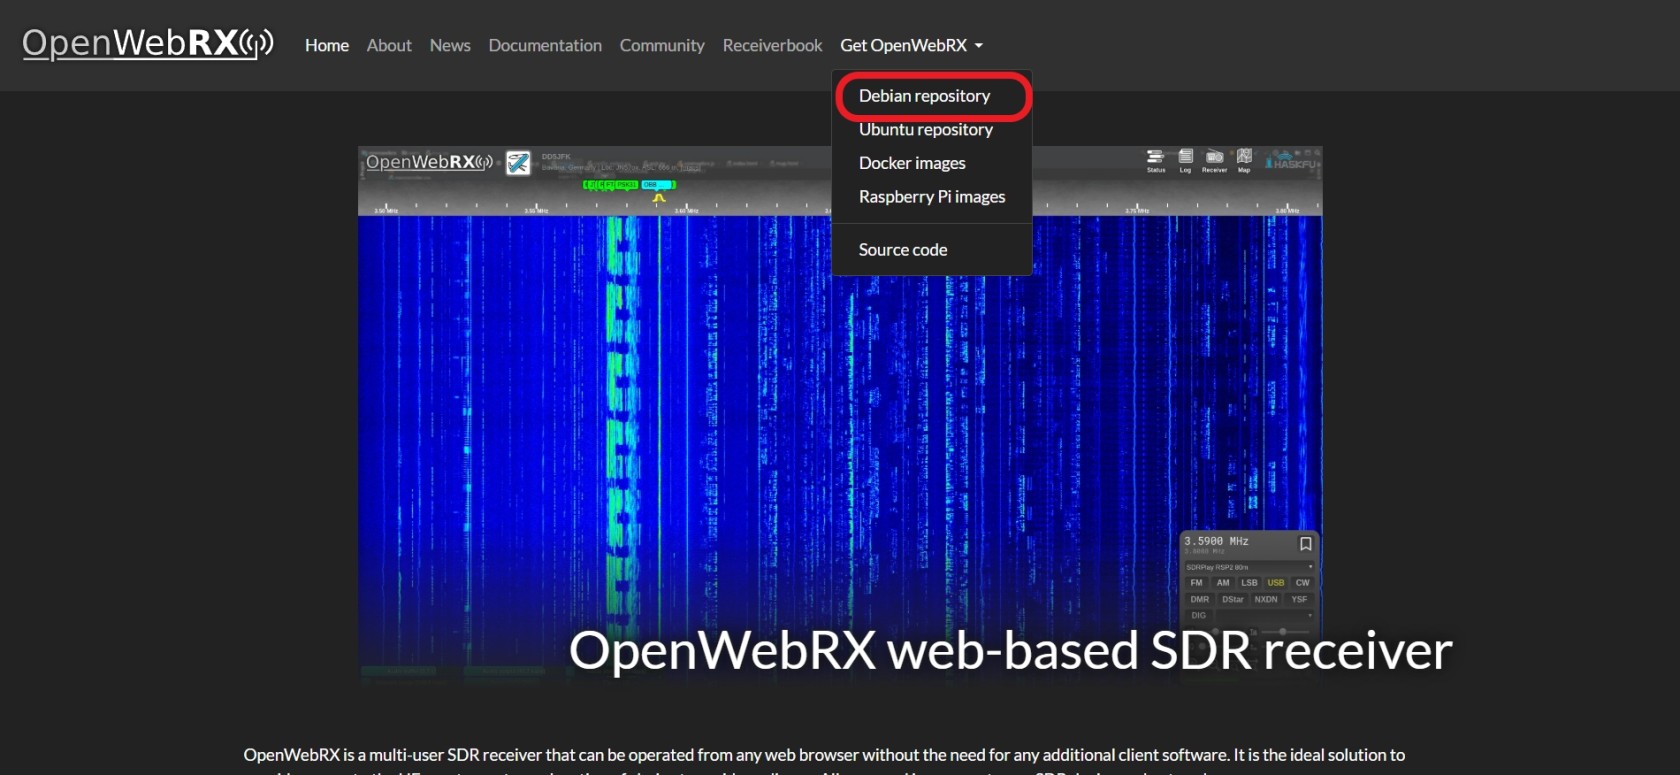Click the Status icon in the receiver screenshot

1156,161
